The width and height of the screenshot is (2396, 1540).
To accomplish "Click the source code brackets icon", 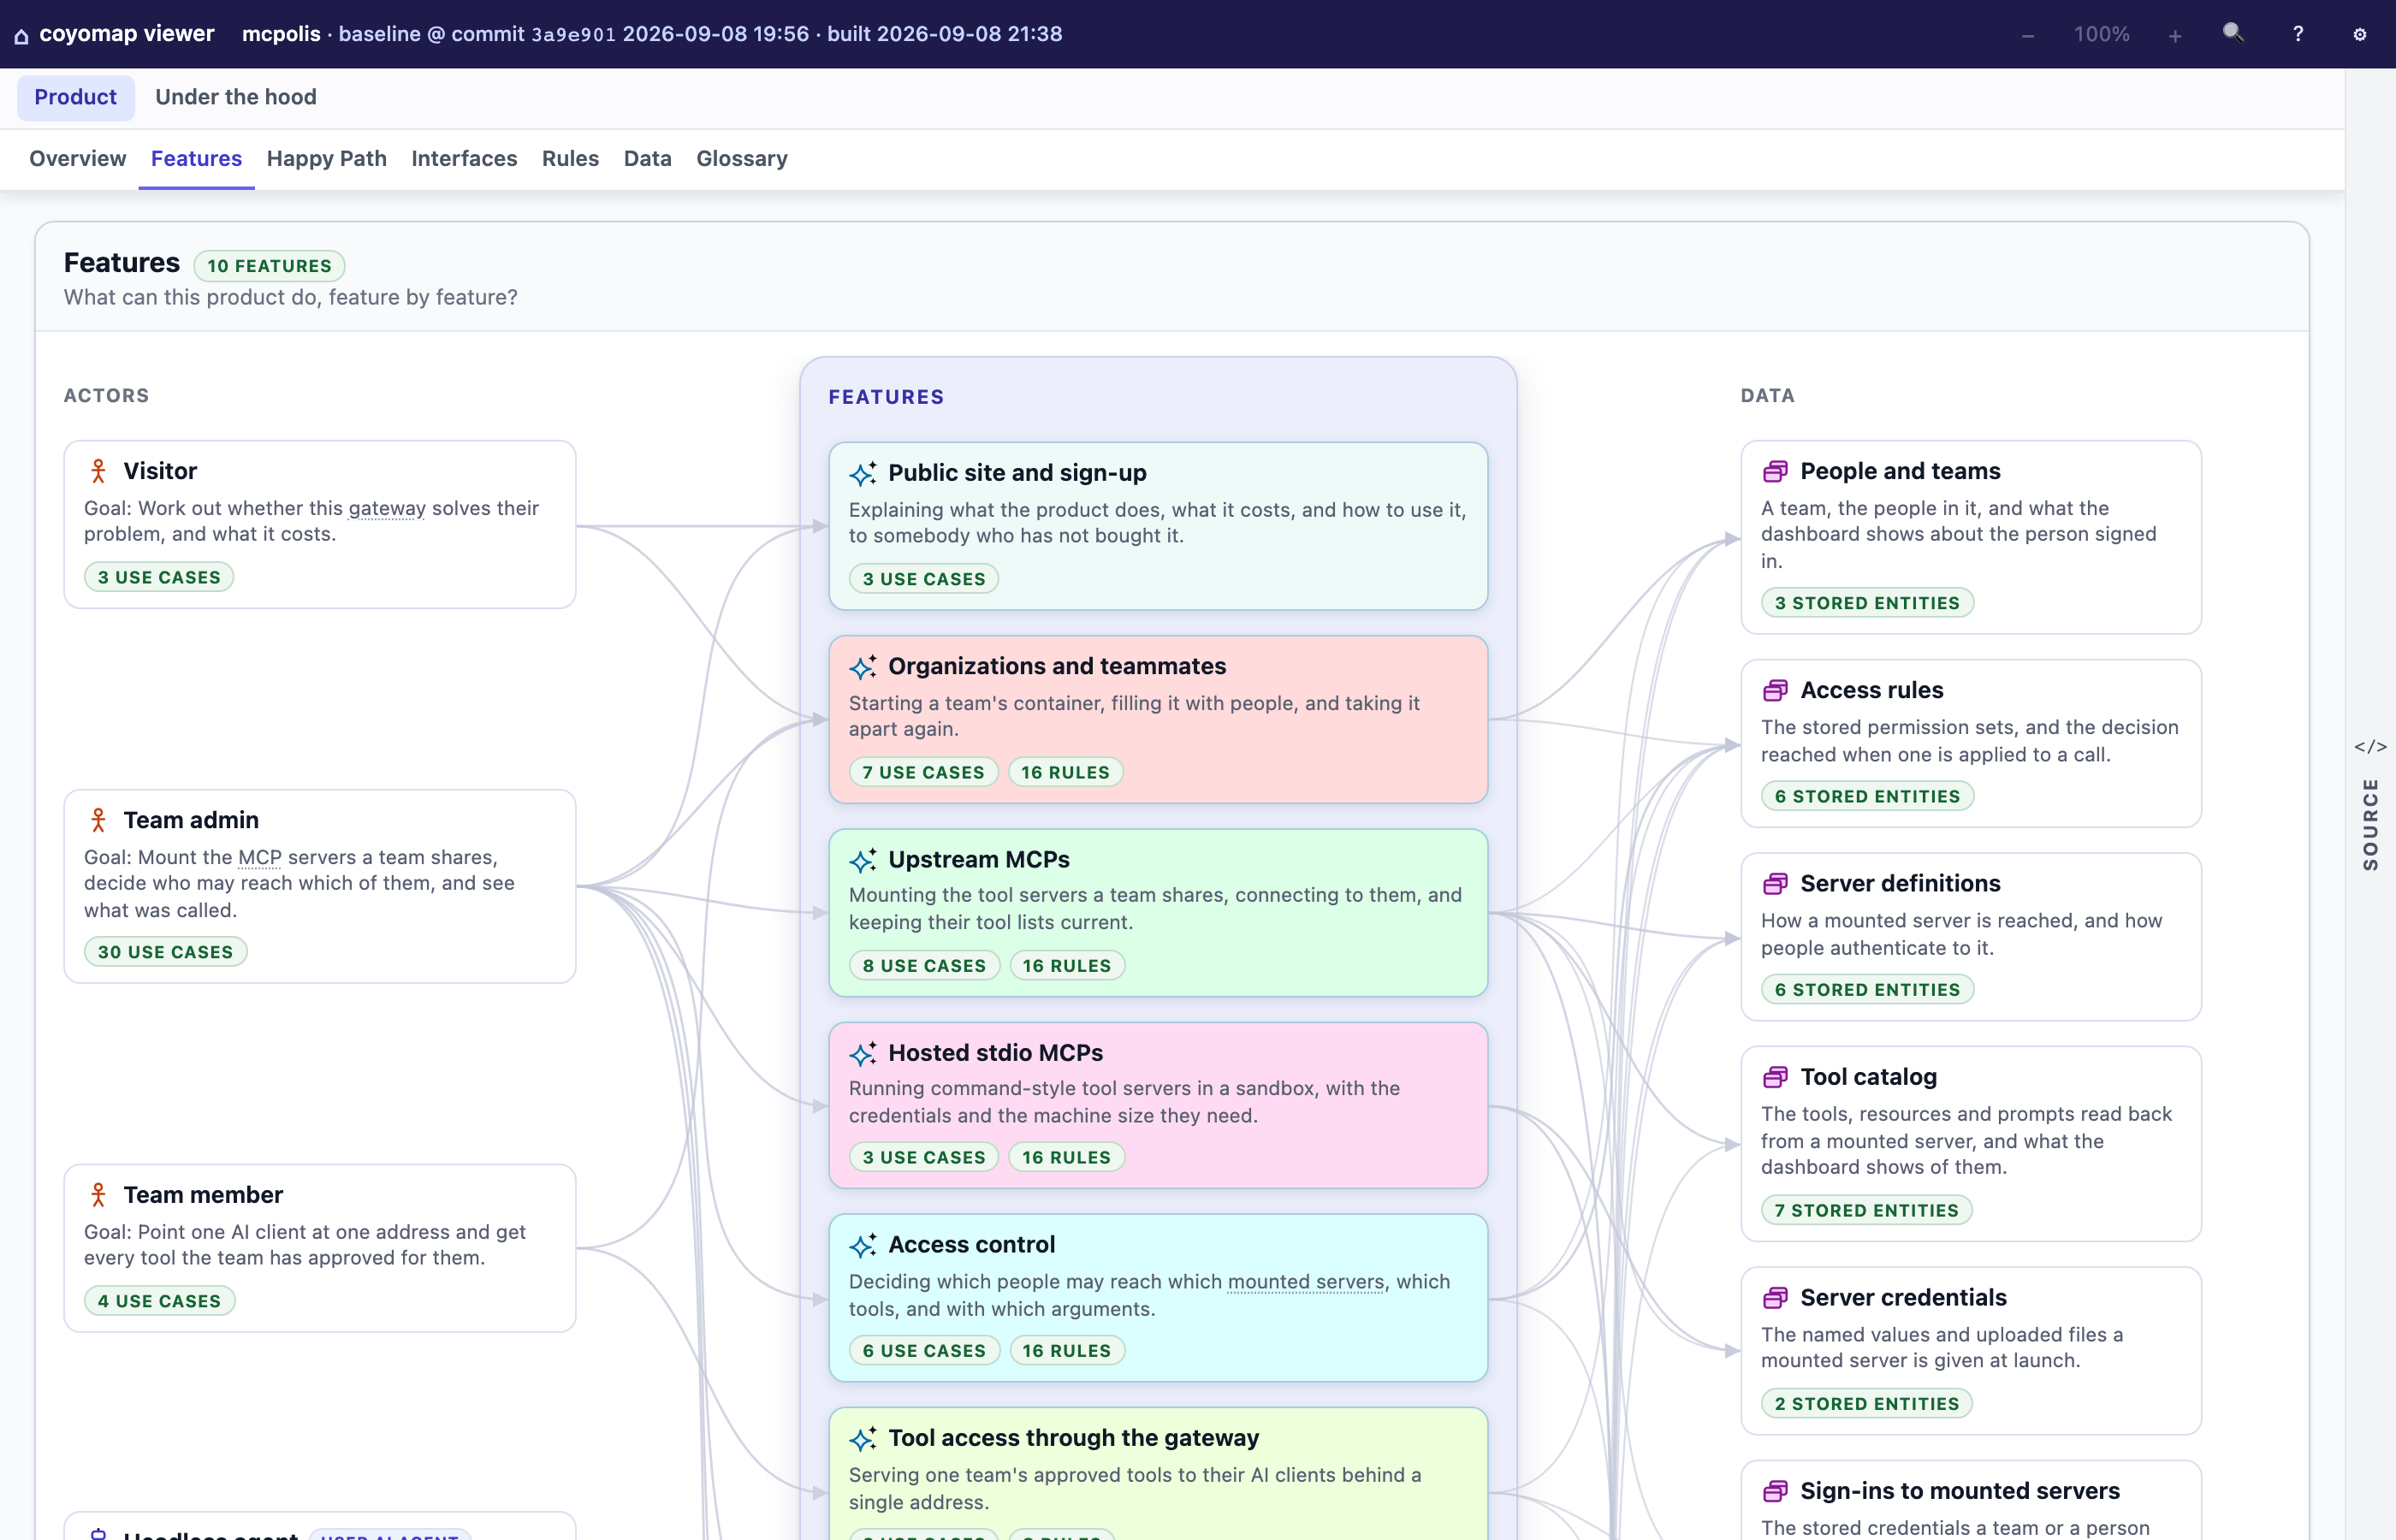I will coord(2370,747).
